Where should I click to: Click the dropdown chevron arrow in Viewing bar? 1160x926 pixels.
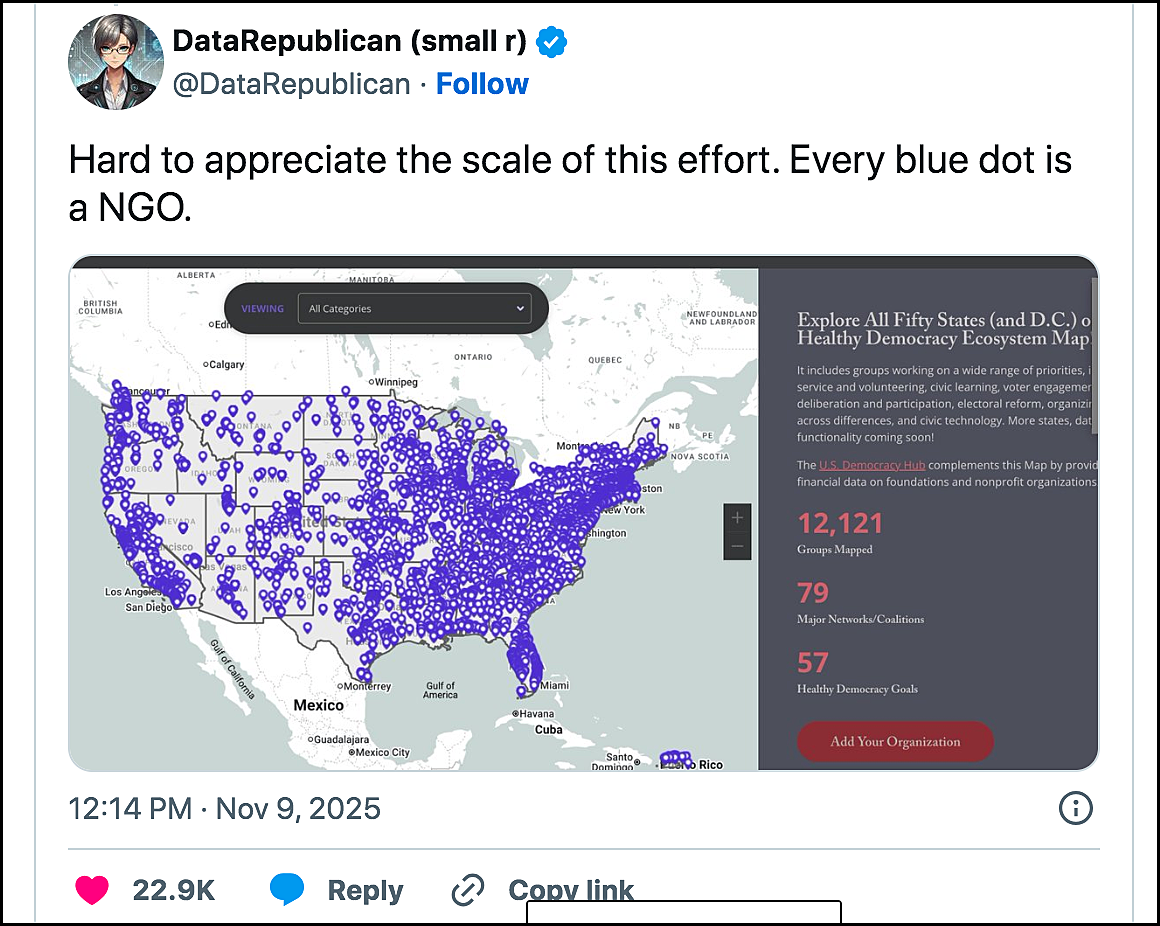[x=520, y=308]
